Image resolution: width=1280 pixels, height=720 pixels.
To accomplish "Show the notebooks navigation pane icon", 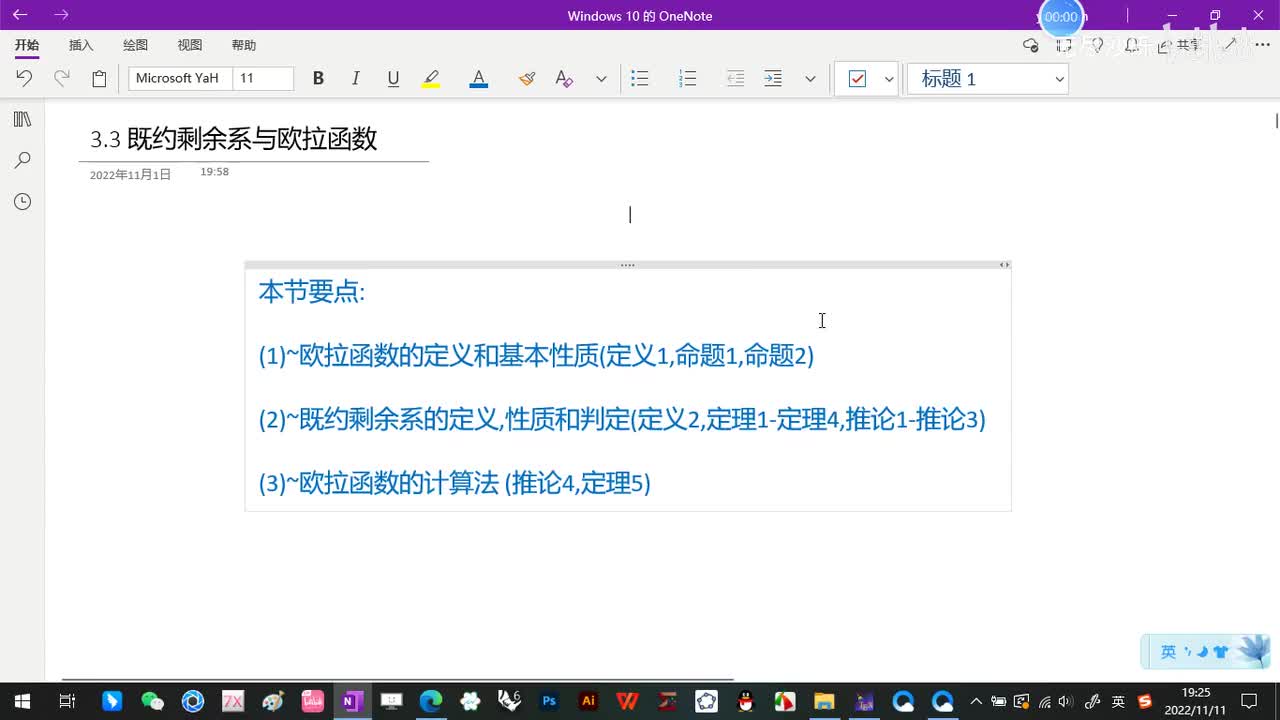I will 22,119.
